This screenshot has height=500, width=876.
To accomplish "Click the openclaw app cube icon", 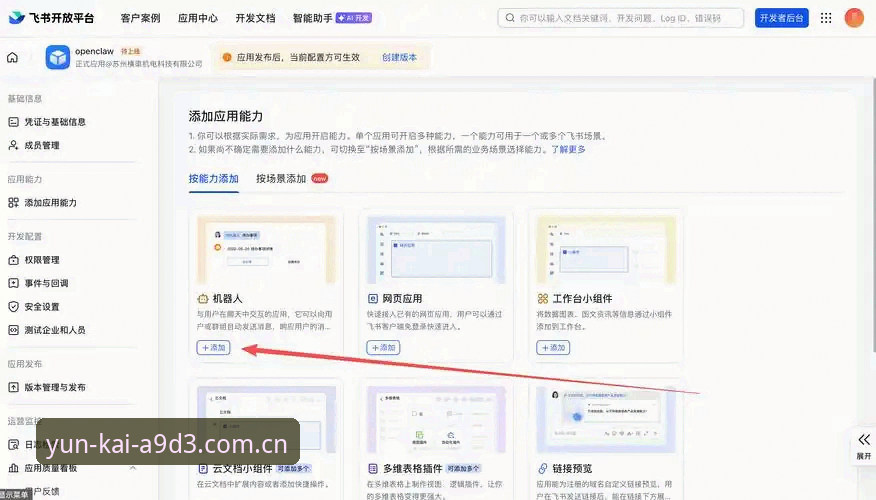I will 58,57.
